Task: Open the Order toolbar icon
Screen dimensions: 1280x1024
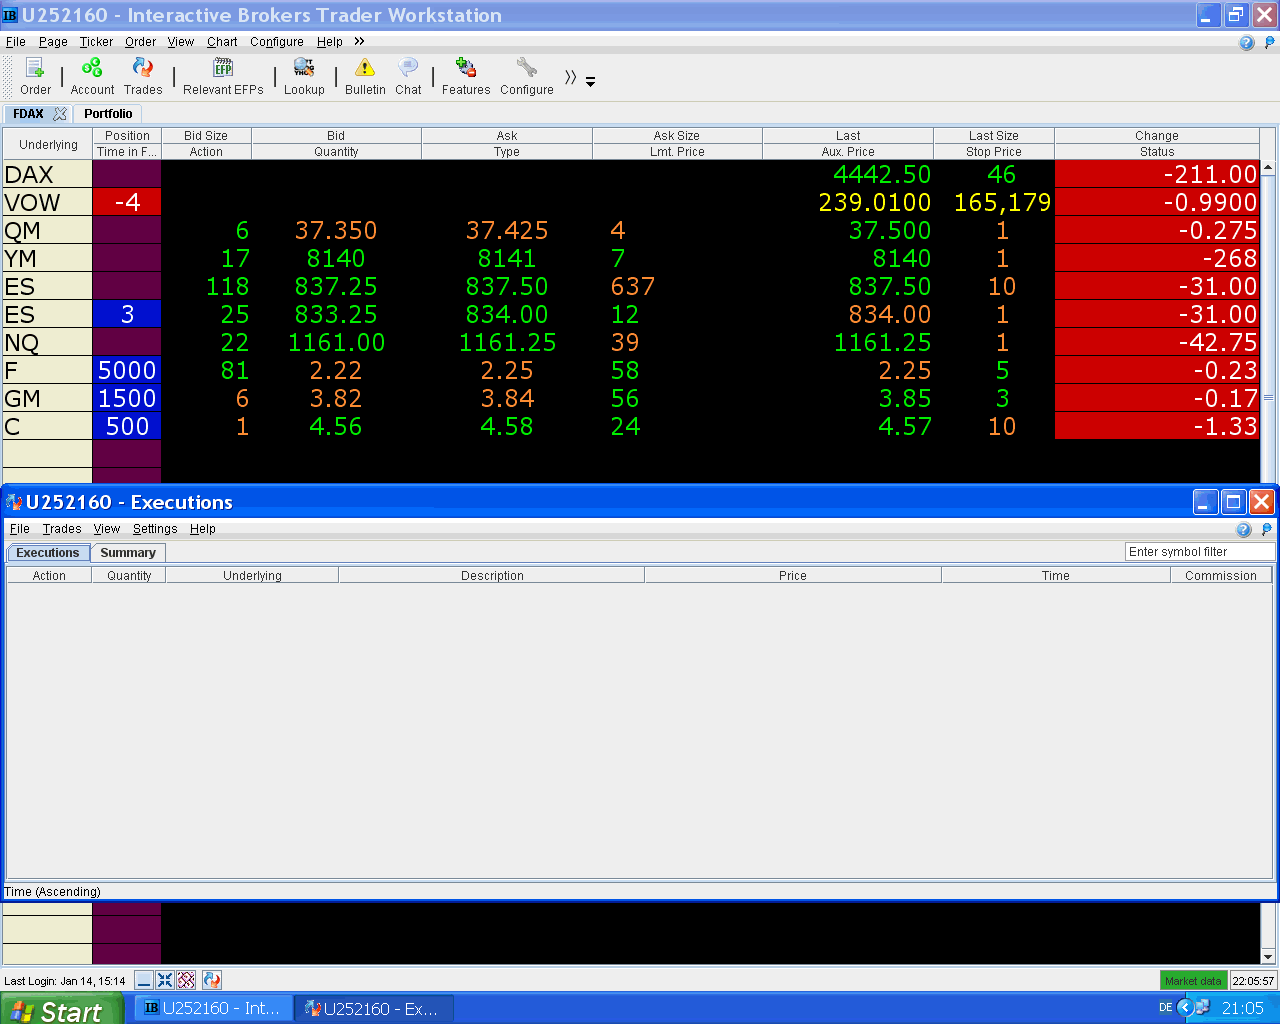Action: 35,76
